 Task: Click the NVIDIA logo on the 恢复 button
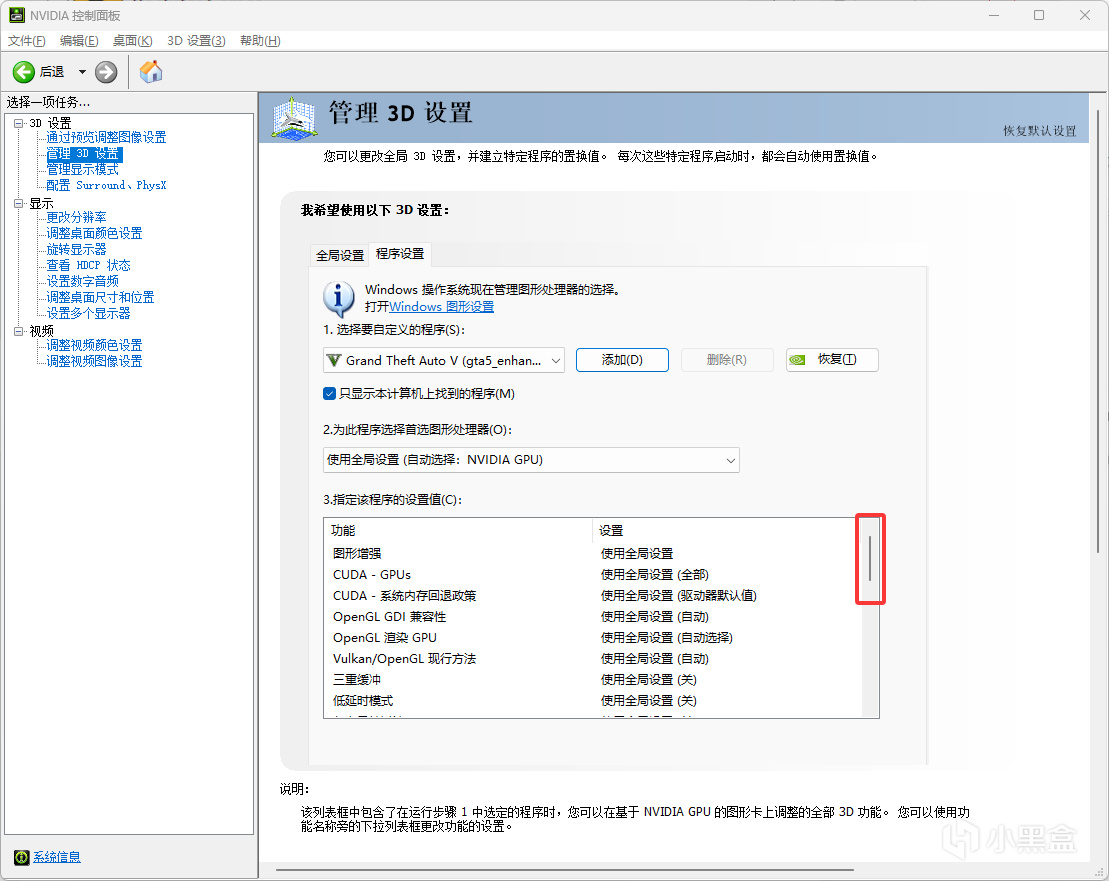click(798, 360)
